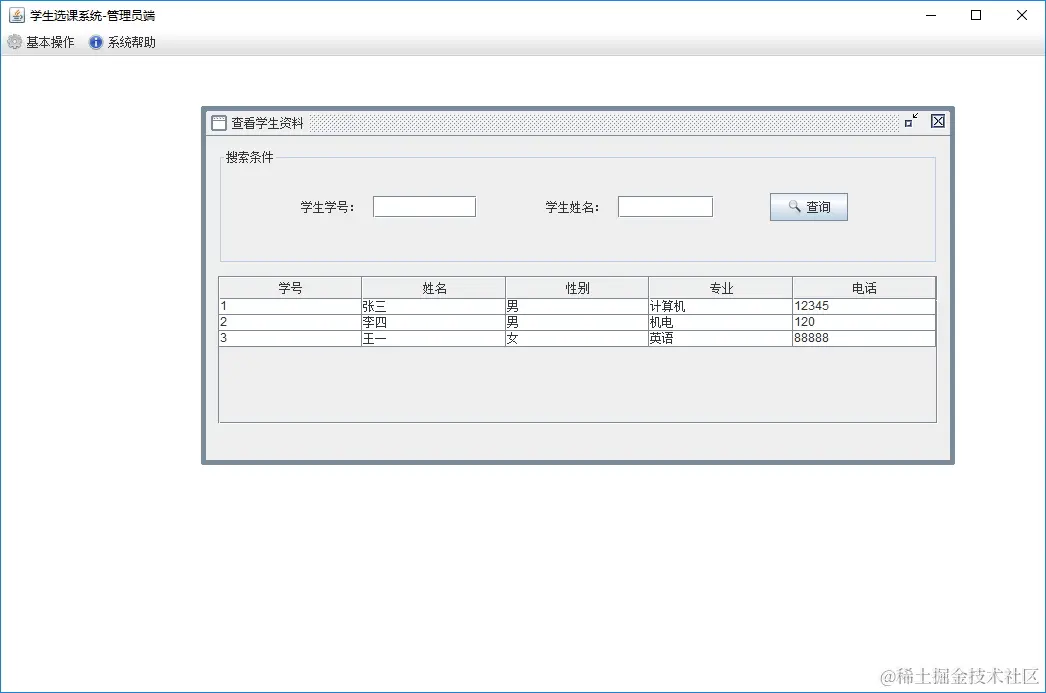Select the 英语 major cell

pyautogui.click(x=720, y=338)
